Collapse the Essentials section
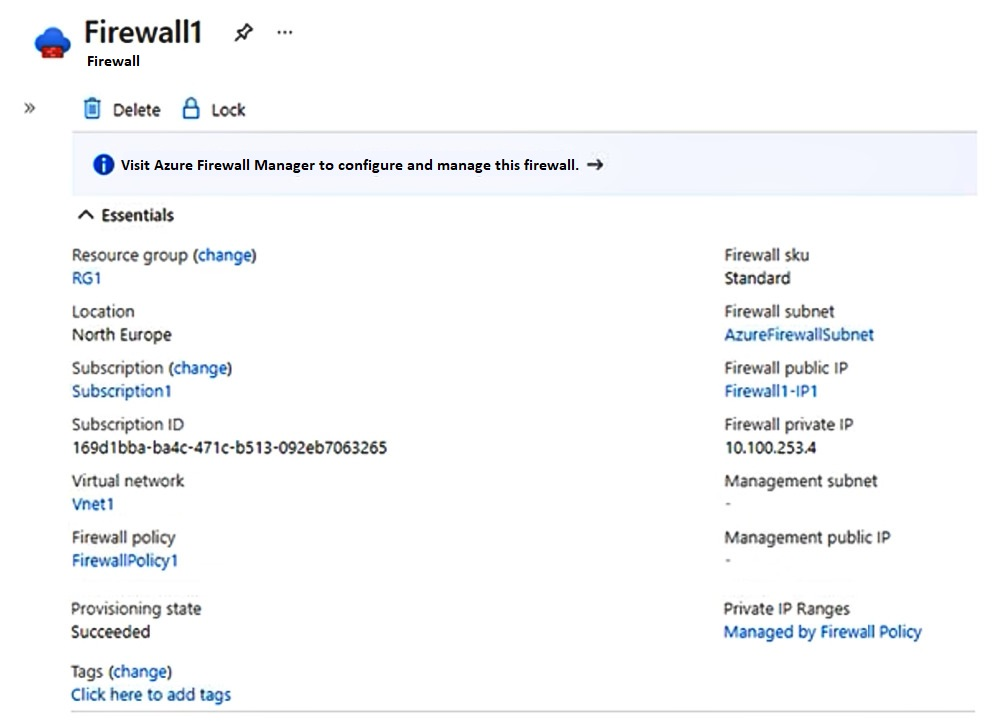 (x=86, y=215)
